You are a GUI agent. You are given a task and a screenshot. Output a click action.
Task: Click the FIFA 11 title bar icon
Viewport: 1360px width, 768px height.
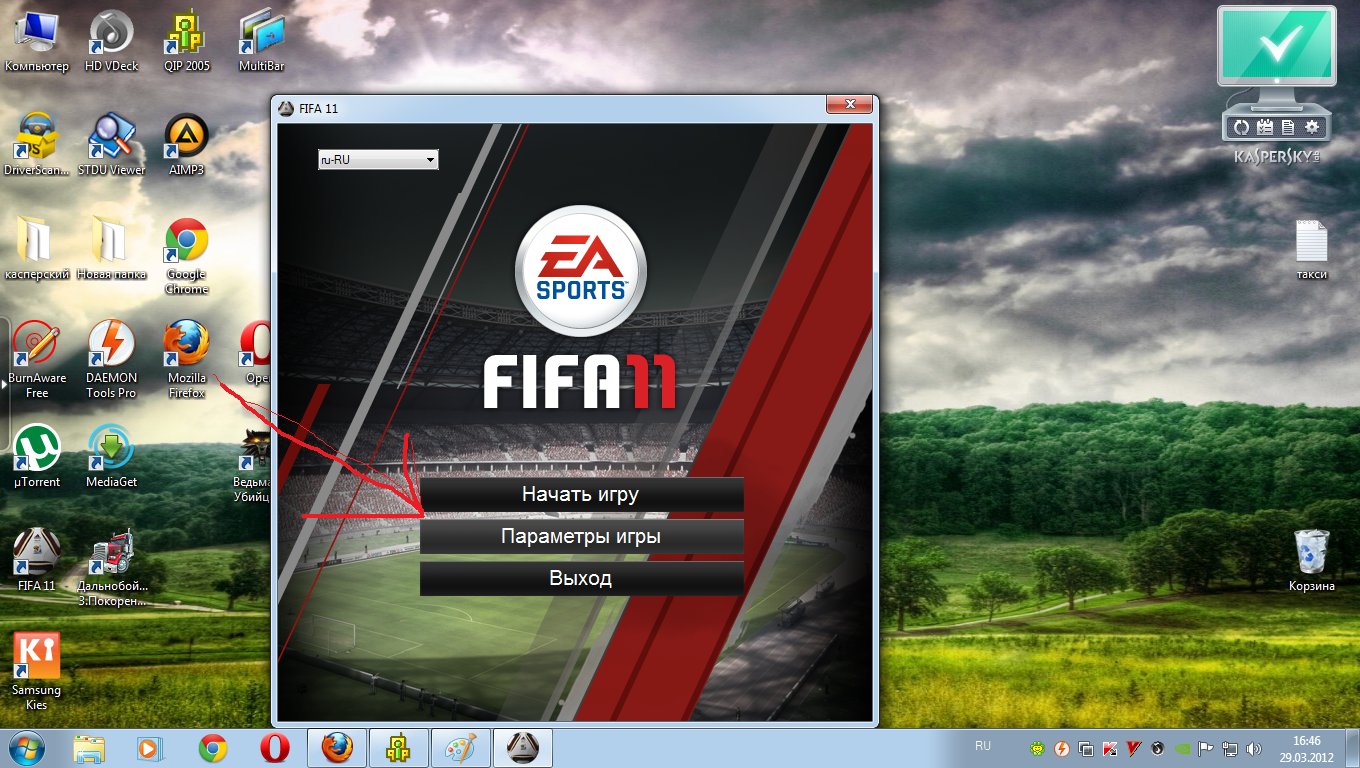286,108
